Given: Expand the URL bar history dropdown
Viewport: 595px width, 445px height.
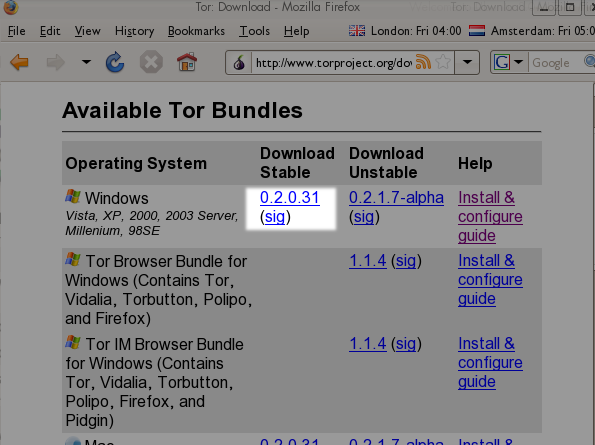Looking at the screenshot, I should pos(467,62).
